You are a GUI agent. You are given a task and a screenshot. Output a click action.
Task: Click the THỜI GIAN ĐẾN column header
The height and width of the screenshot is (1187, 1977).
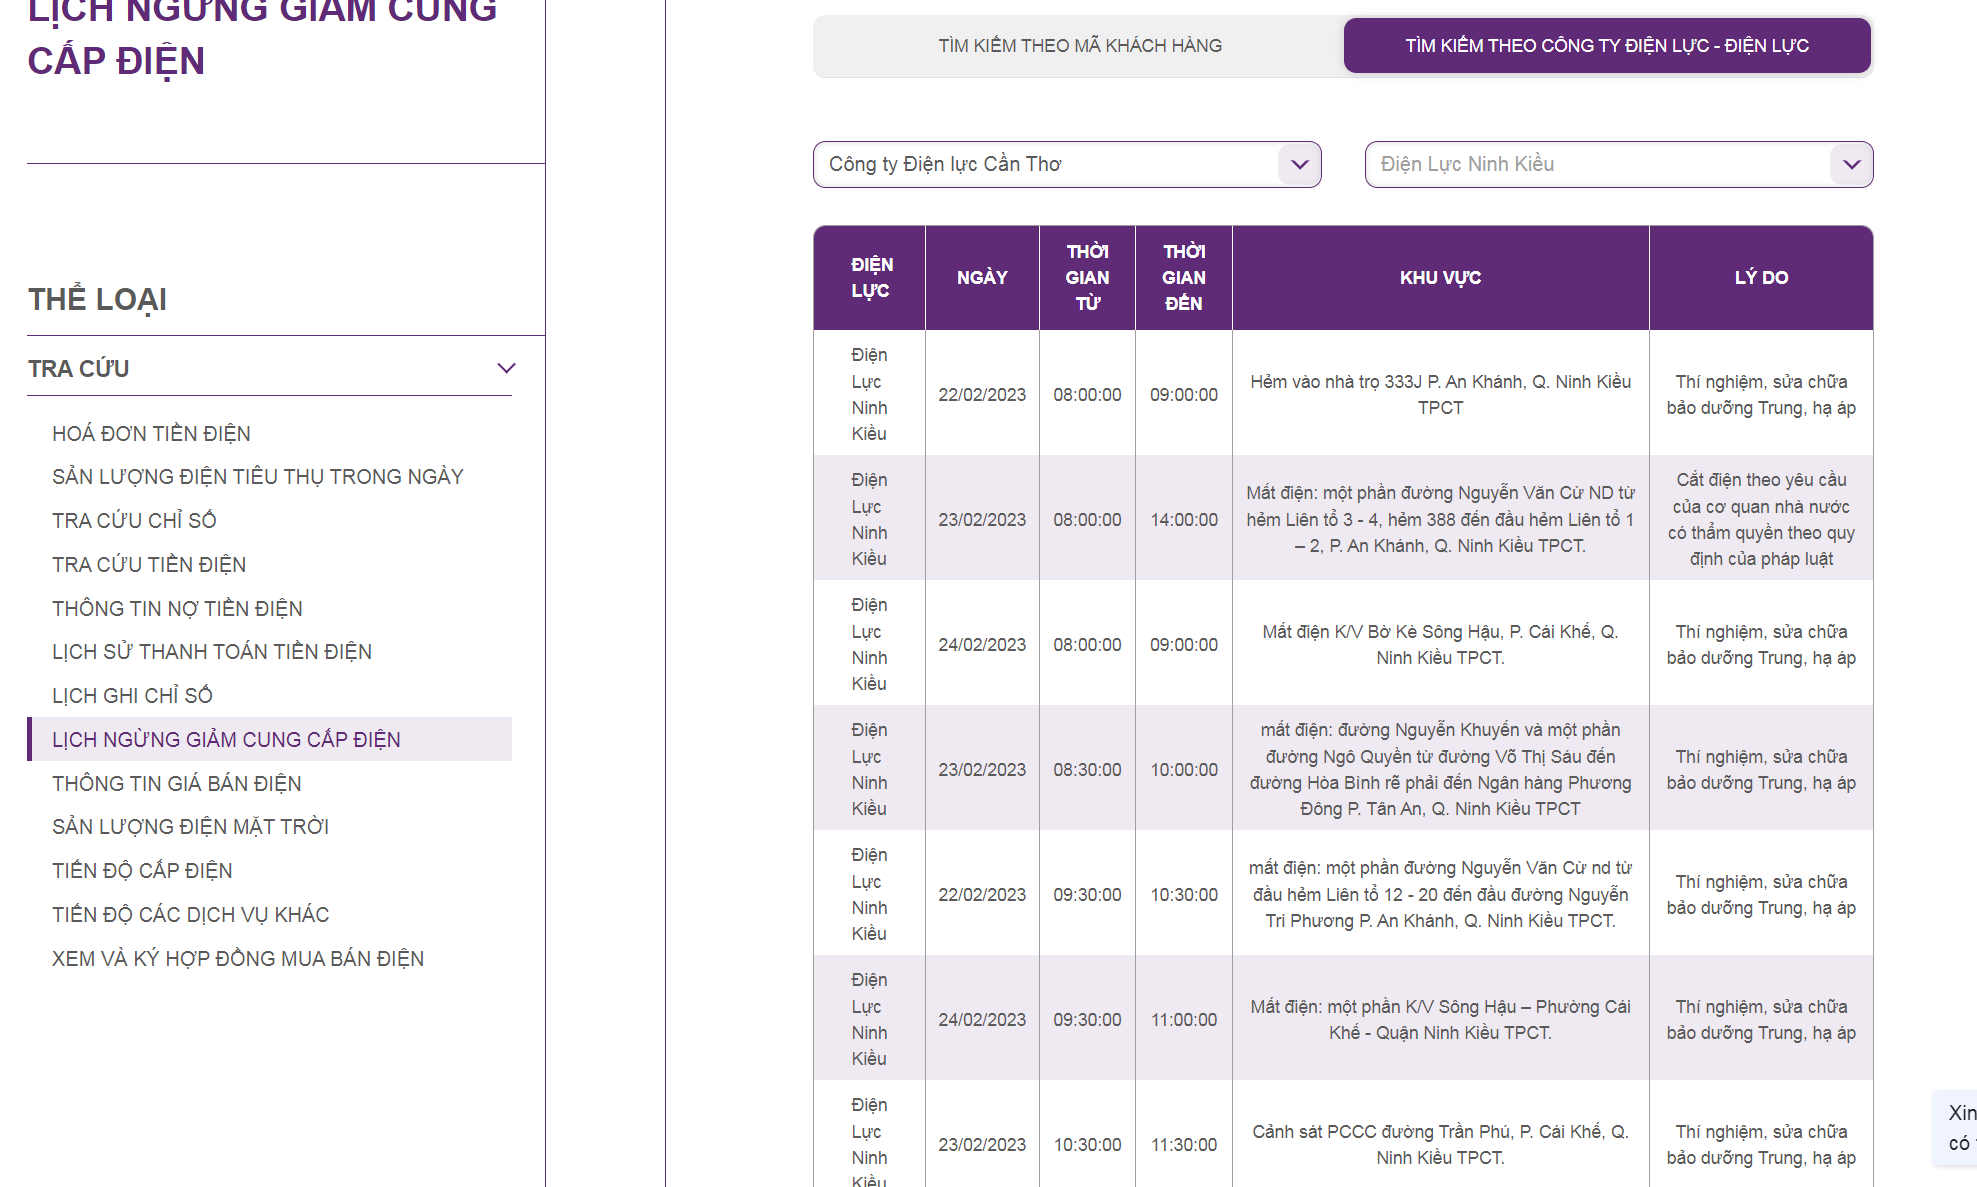(x=1184, y=278)
